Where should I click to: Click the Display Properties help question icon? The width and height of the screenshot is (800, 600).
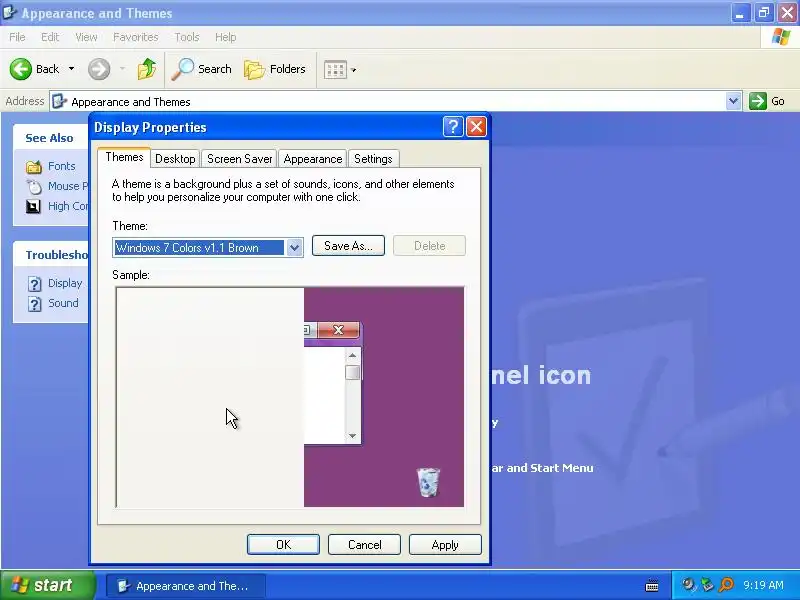pos(453,127)
